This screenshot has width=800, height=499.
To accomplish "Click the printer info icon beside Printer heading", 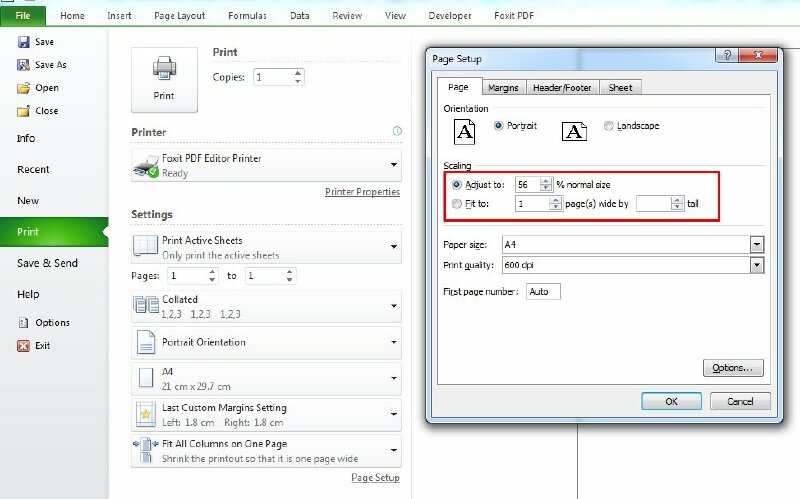I will click(397, 131).
